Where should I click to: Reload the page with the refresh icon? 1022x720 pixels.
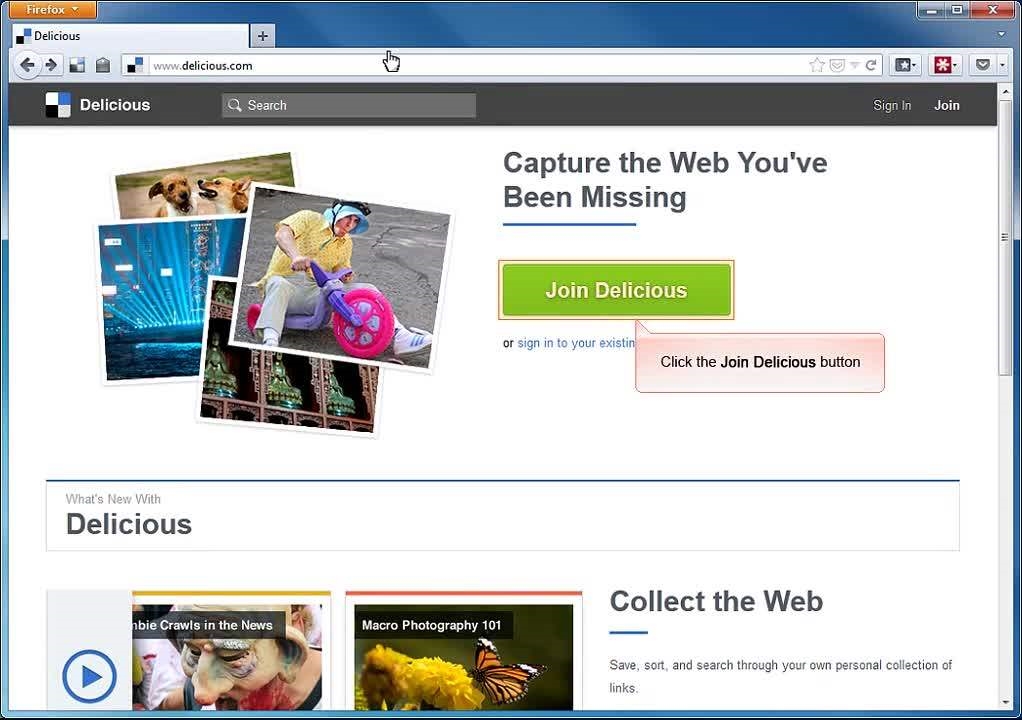point(870,65)
